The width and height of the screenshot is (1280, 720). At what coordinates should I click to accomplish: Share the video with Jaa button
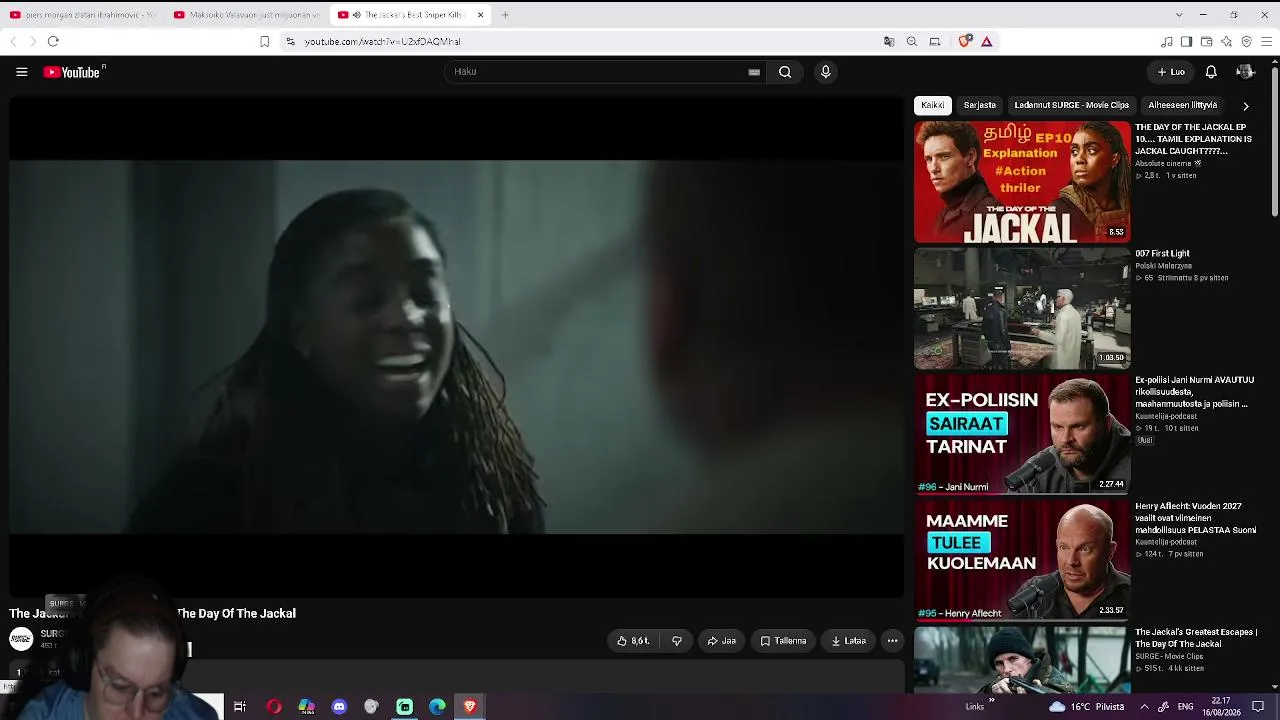[x=722, y=641]
